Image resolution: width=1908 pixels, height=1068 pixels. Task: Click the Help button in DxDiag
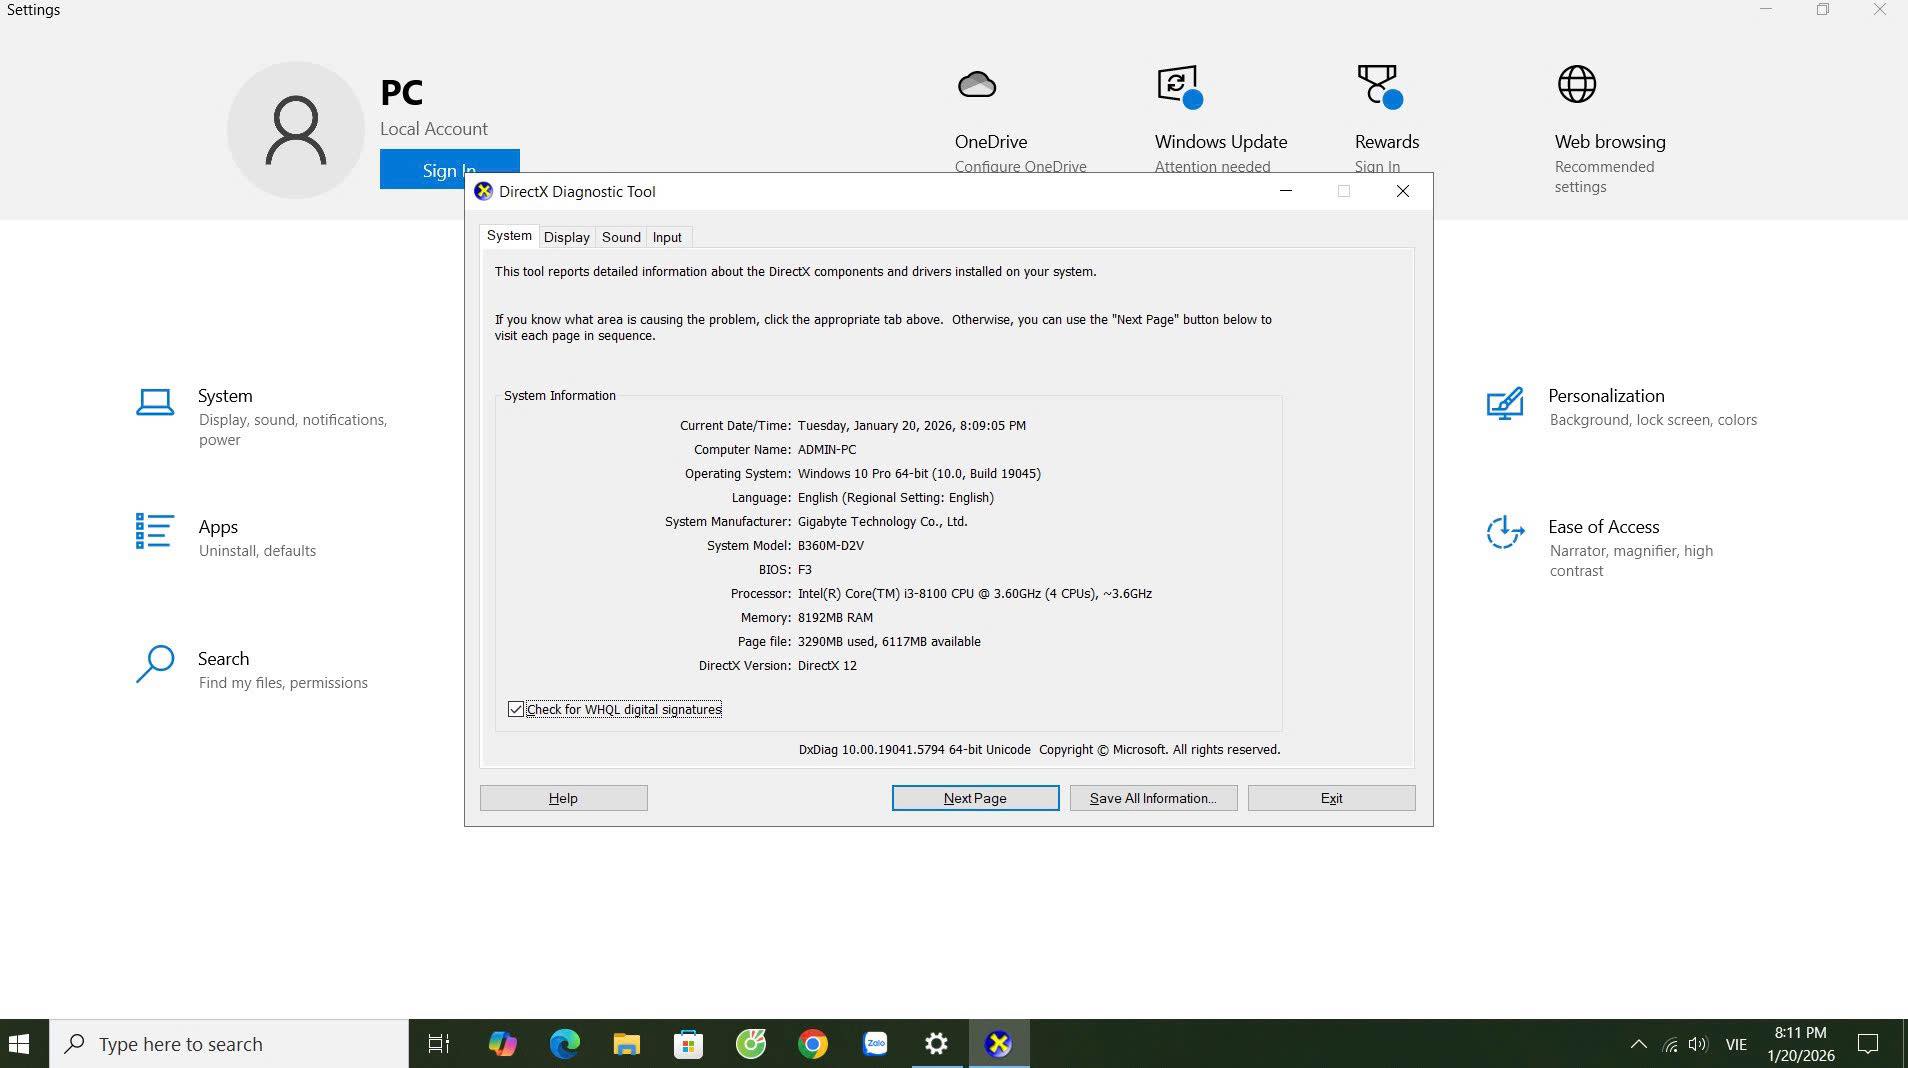click(x=564, y=798)
